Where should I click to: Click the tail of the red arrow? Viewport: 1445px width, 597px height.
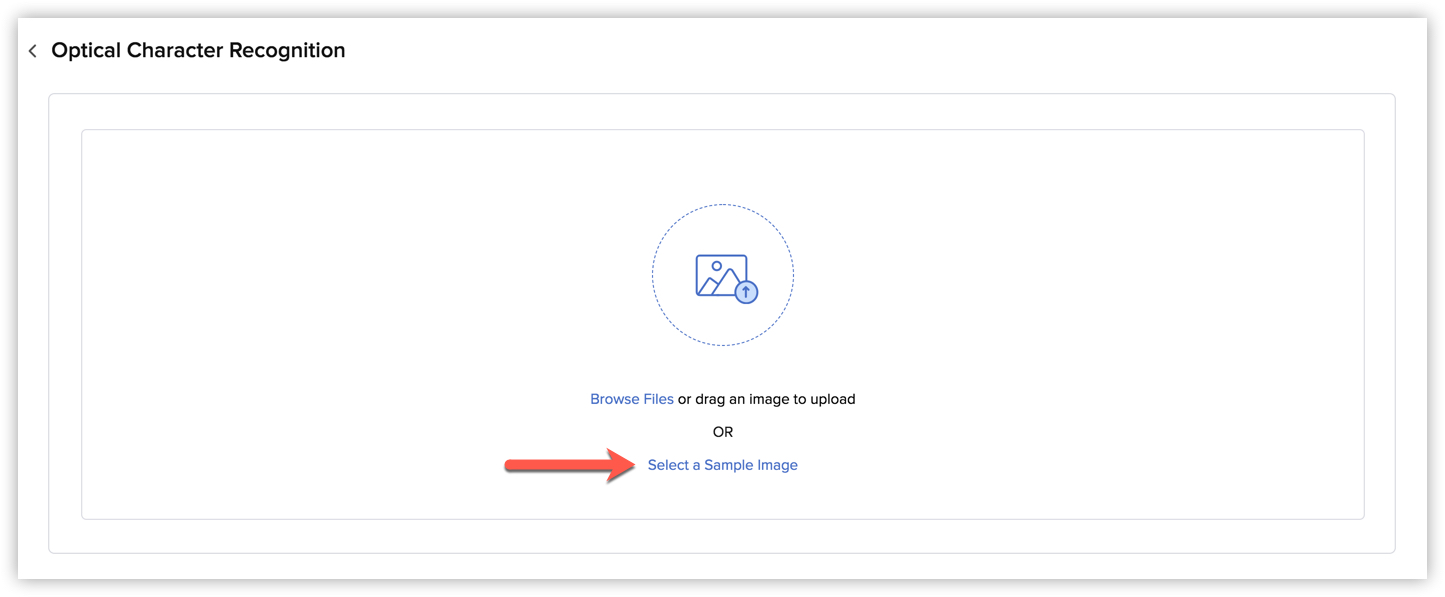tap(520, 465)
